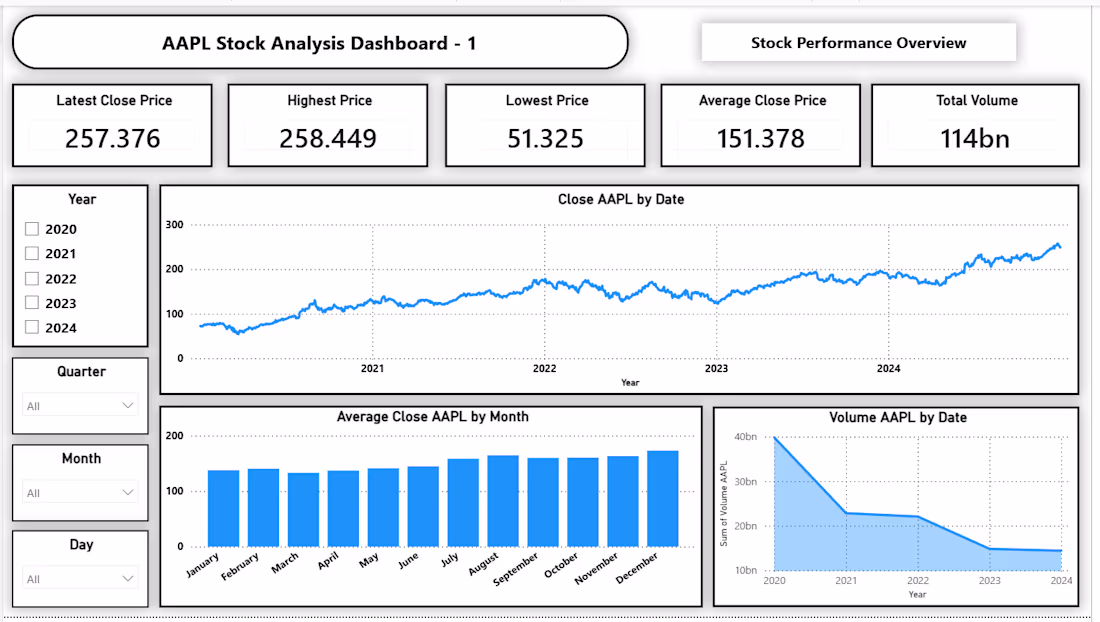The image size is (1100, 622).
Task: Click the Lowest Price value 51.325
Action: [x=545, y=139]
